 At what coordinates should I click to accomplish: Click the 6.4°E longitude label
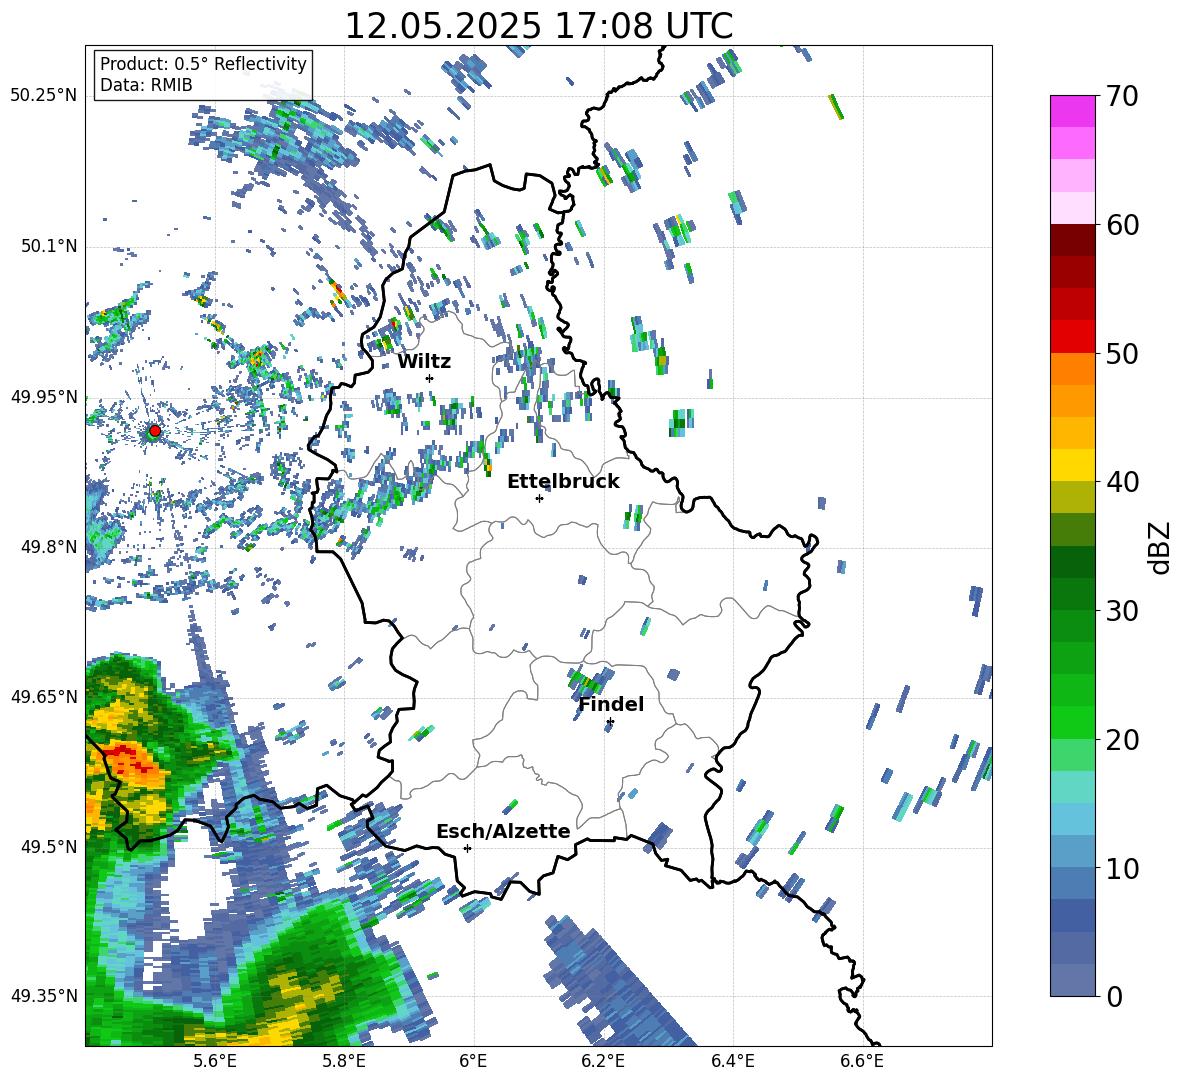pyautogui.click(x=733, y=1061)
